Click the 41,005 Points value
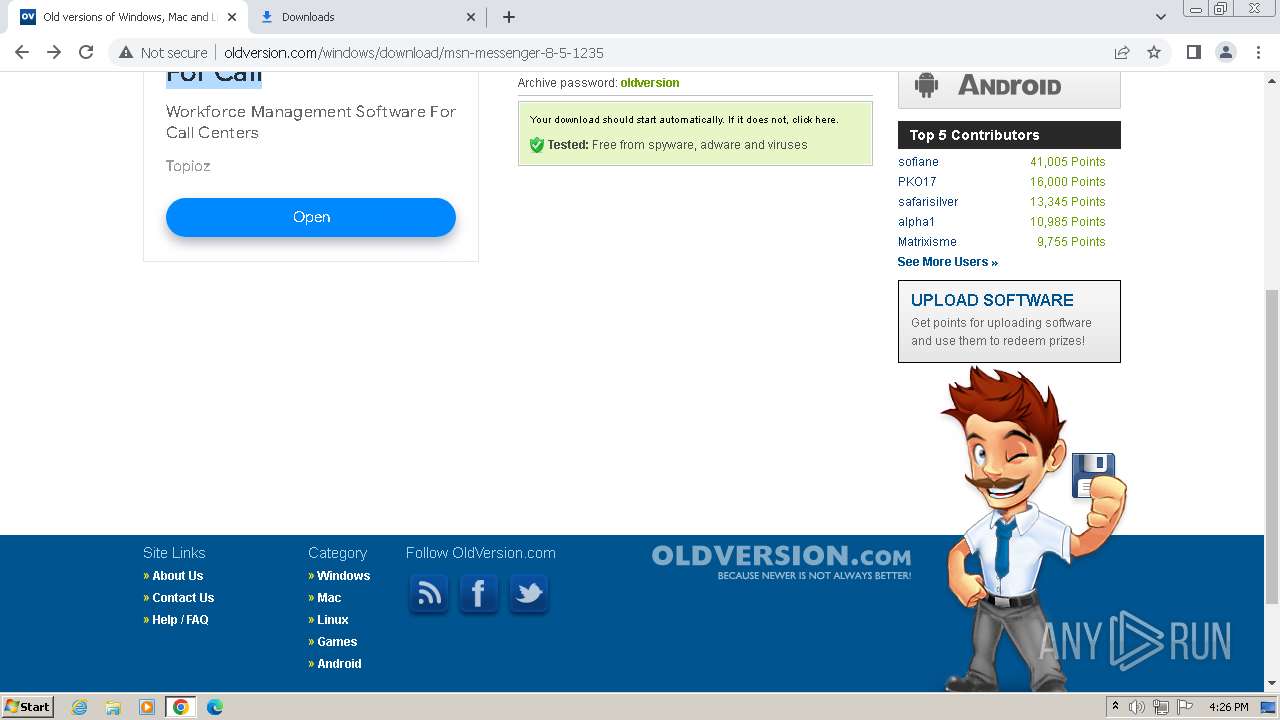1280x720 pixels. pos(1067,162)
